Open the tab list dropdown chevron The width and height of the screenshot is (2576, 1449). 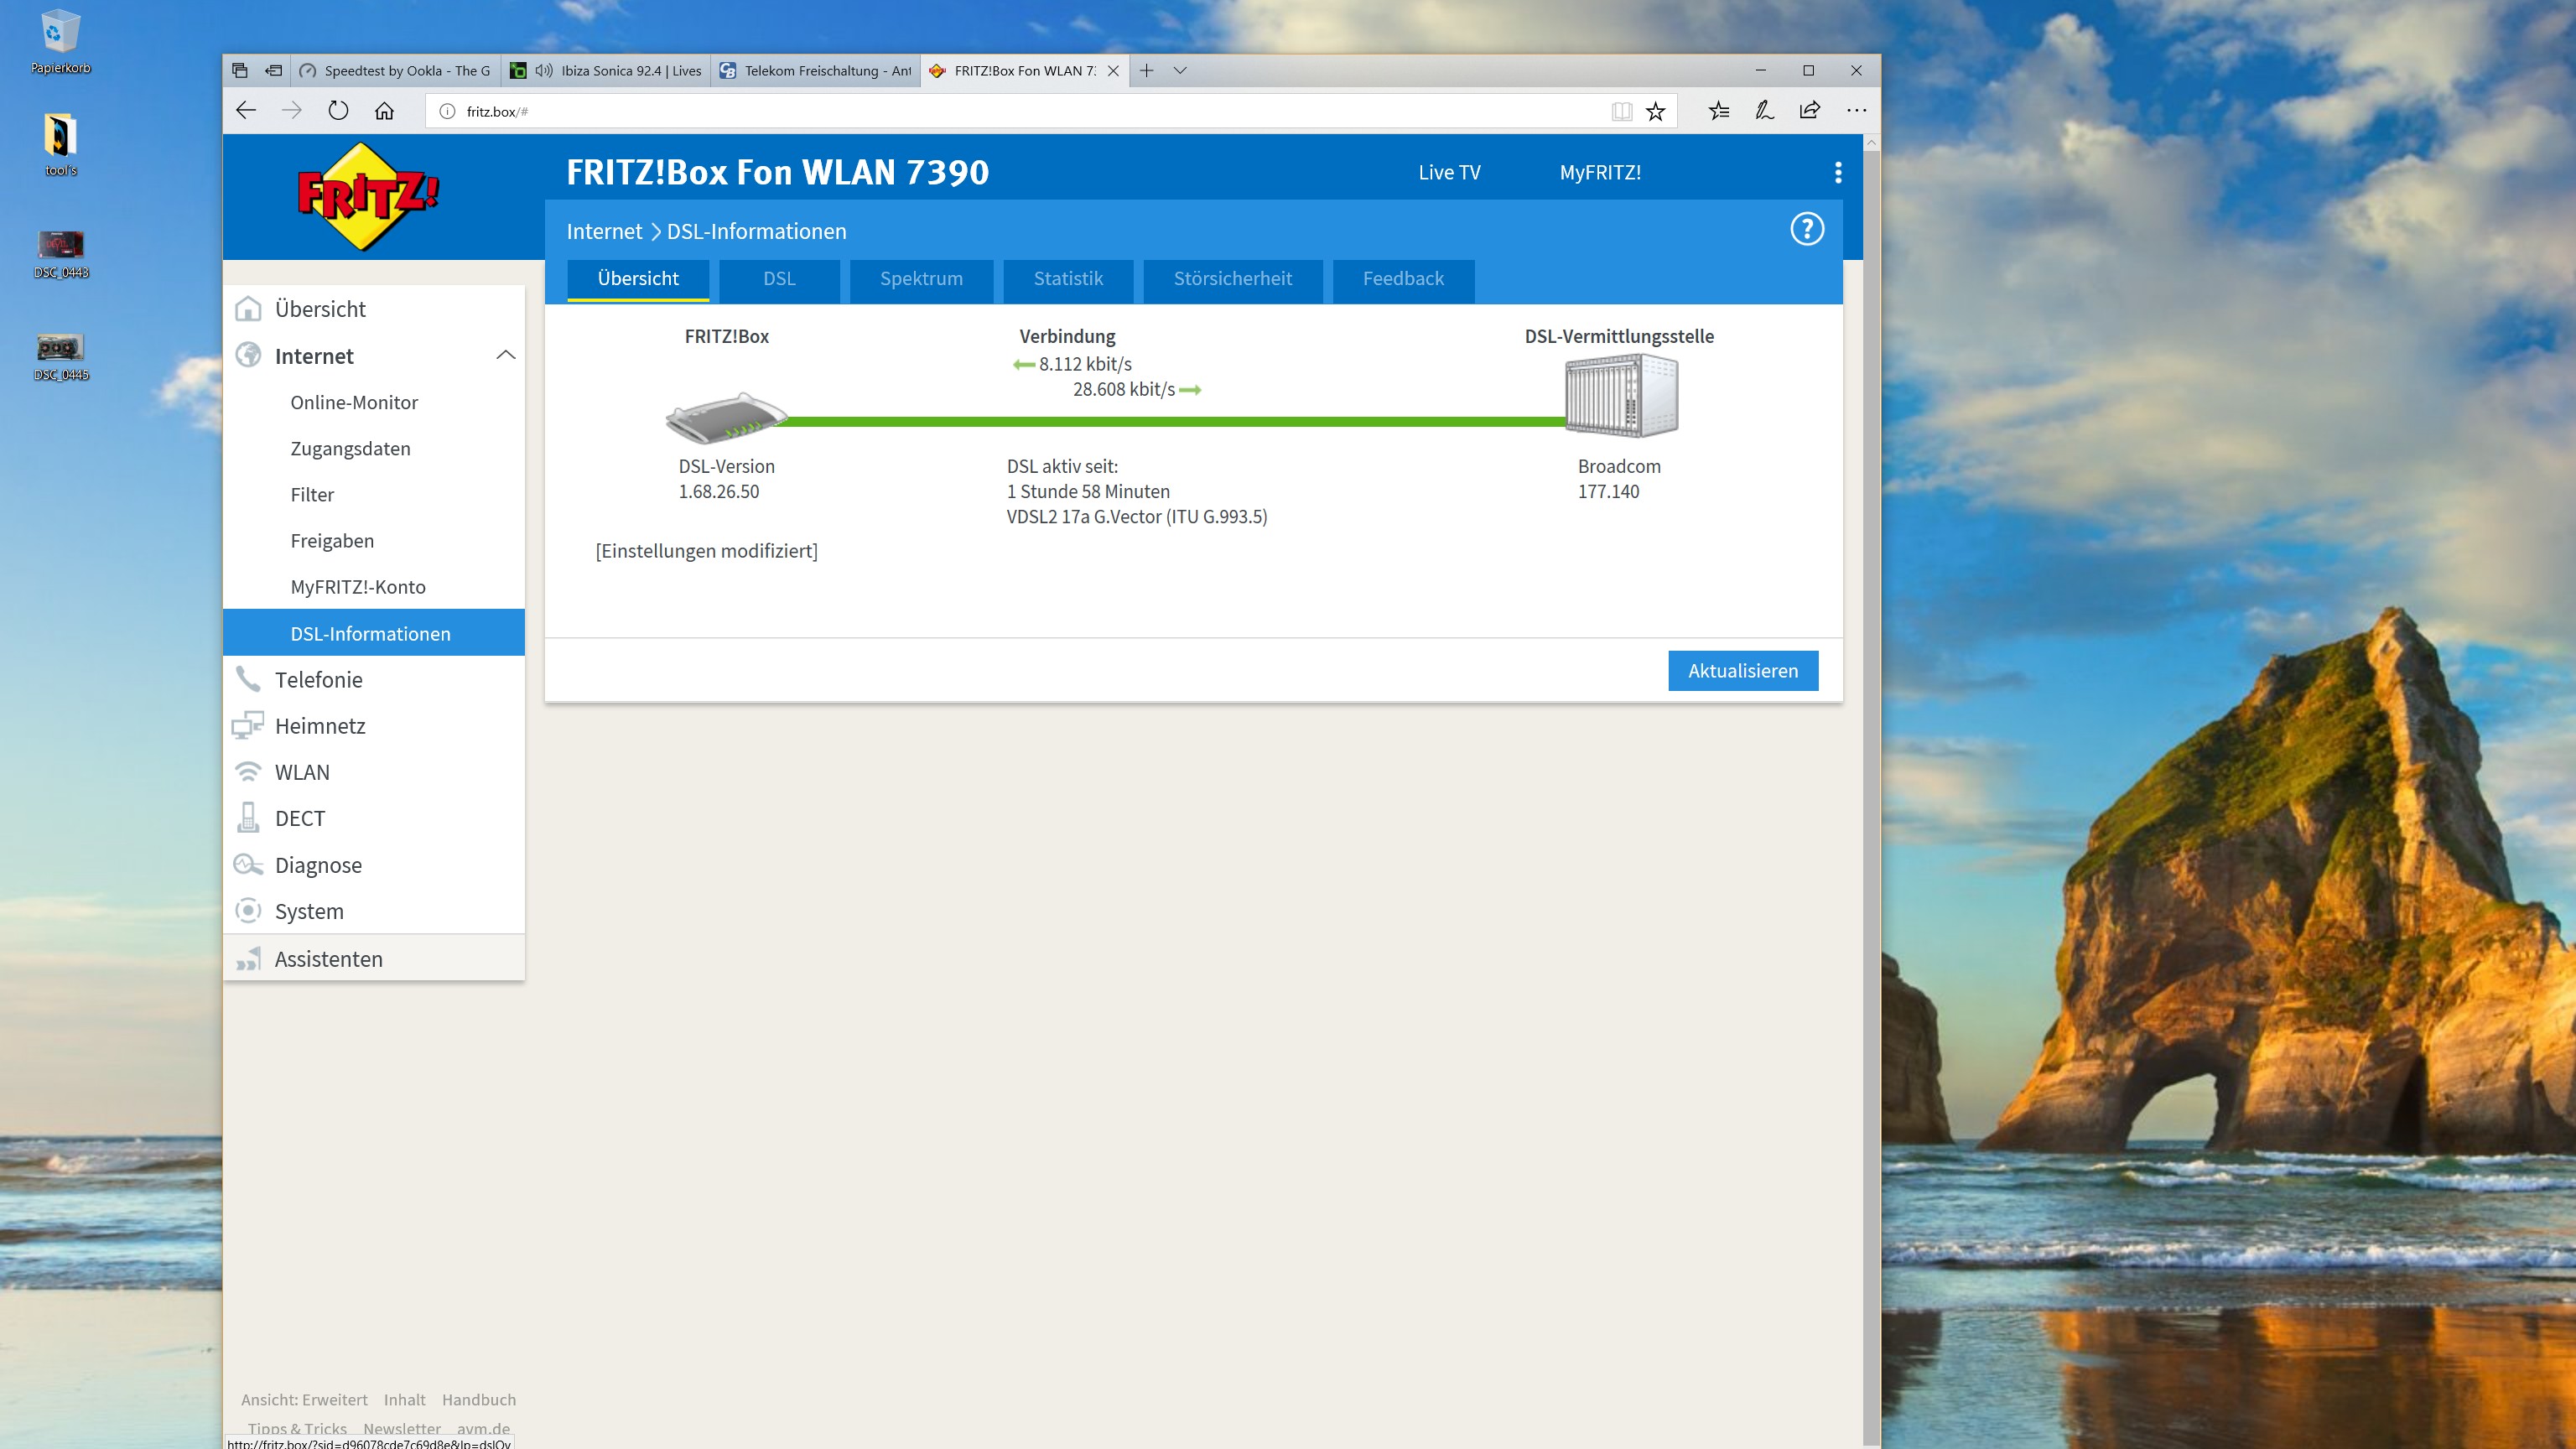point(1180,71)
